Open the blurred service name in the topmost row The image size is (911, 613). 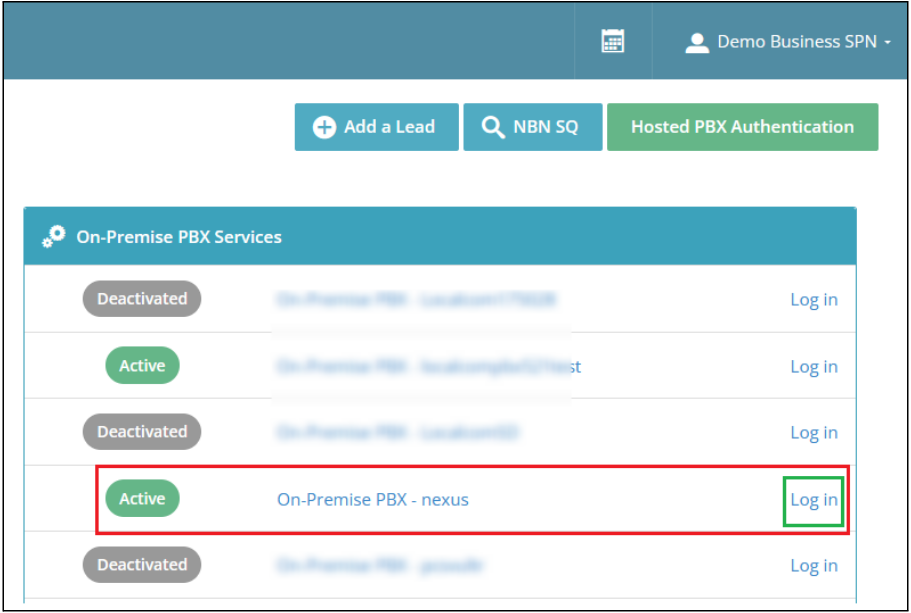point(416,299)
